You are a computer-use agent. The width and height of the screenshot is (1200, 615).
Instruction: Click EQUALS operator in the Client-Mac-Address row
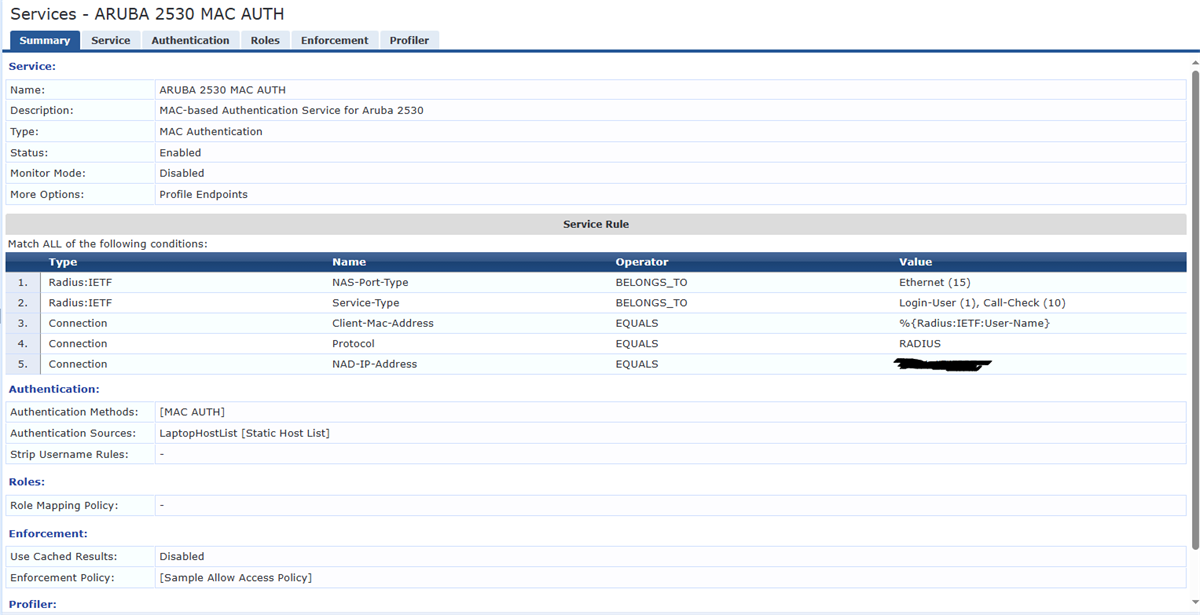[637, 323]
